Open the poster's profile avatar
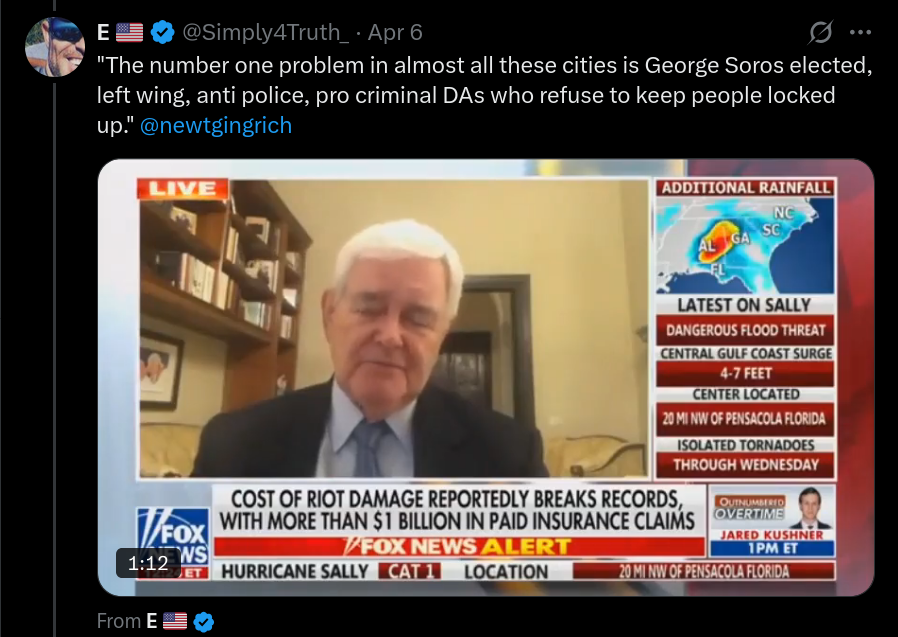Screen dimensions: 898x637 [x=55, y=47]
